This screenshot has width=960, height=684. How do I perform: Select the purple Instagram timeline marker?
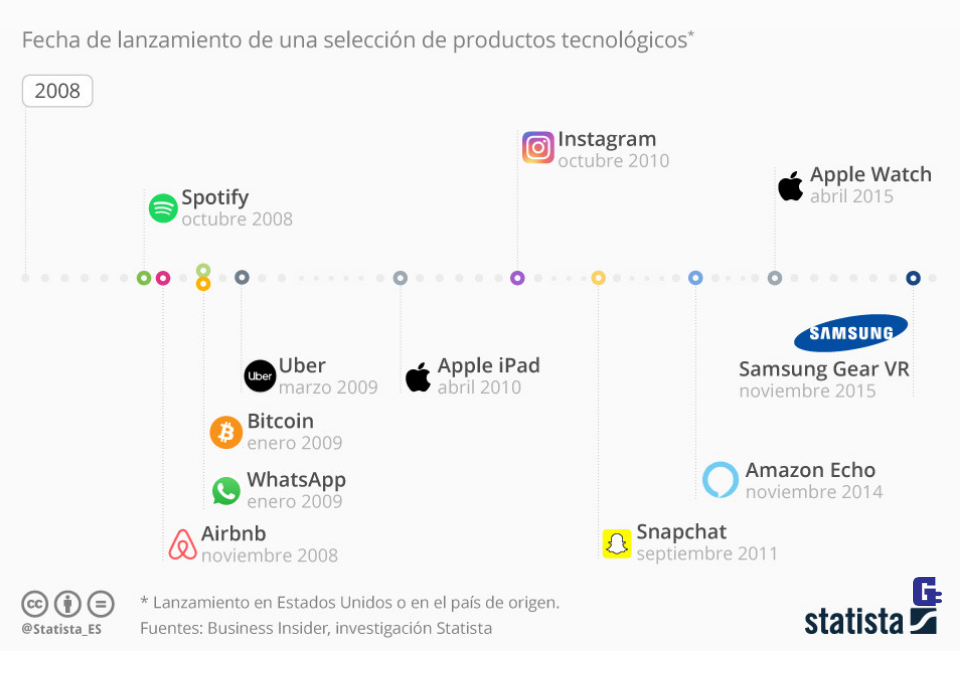pyautogui.click(x=517, y=278)
